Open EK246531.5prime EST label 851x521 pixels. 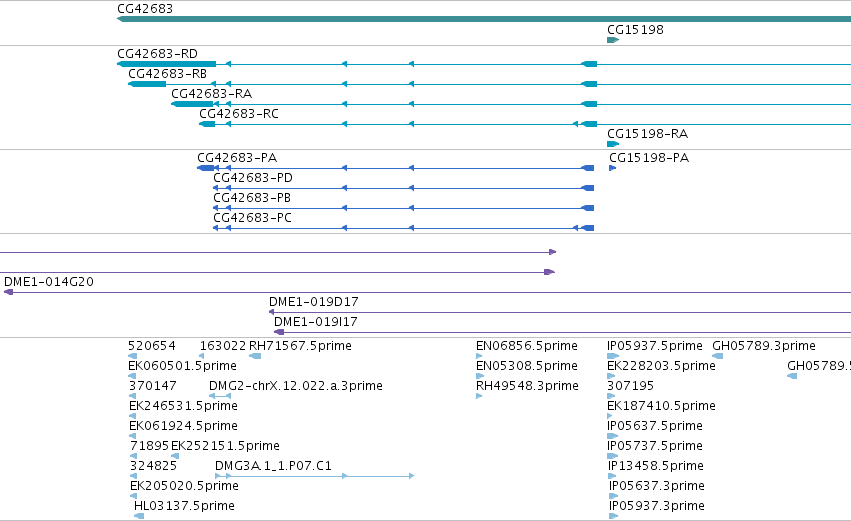tap(183, 406)
